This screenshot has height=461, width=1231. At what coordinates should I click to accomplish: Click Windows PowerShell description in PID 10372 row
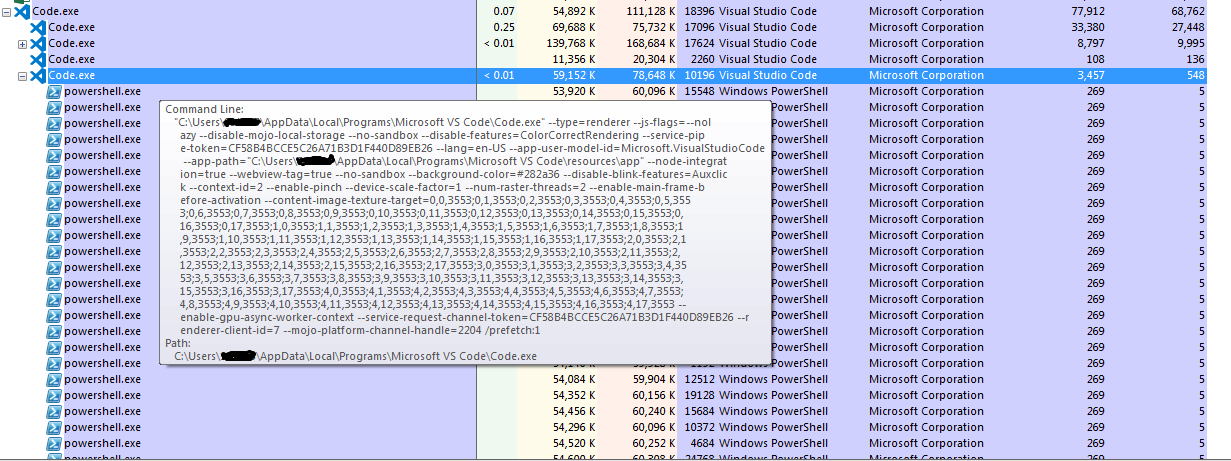coord(773,427)
